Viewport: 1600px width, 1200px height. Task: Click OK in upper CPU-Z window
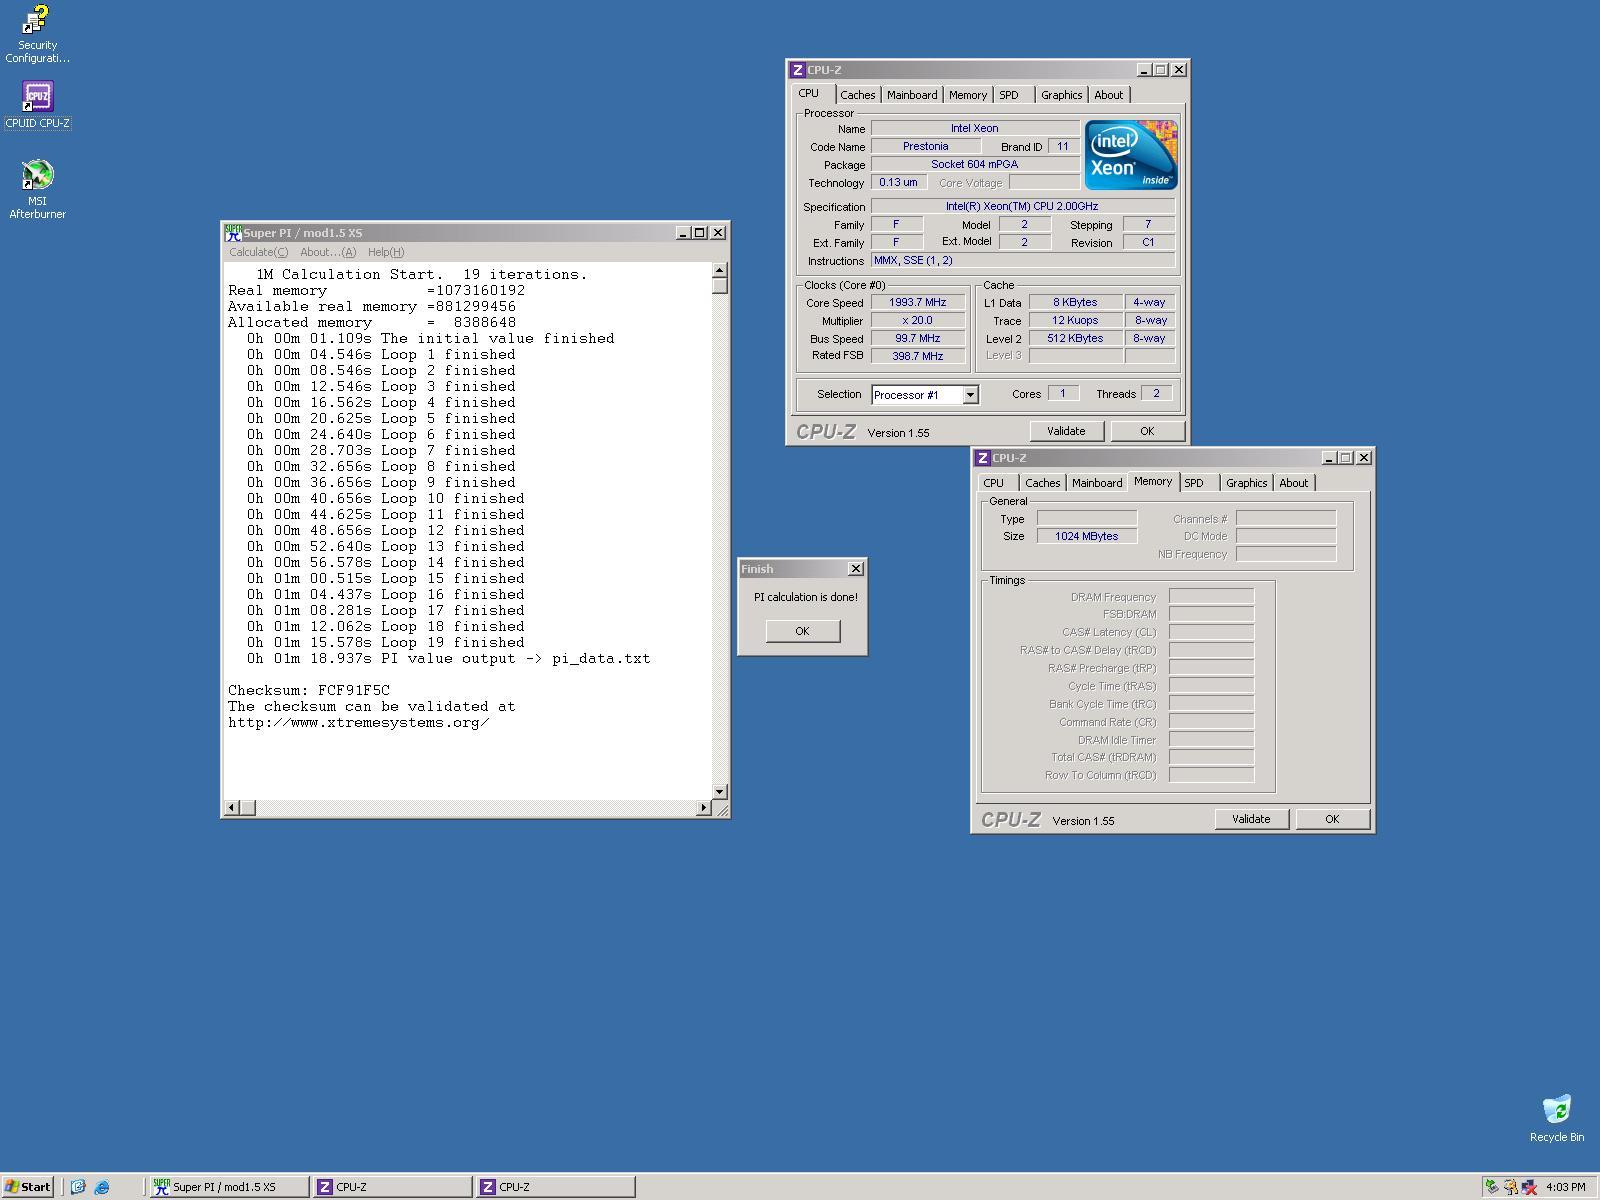[x=1147, y=431]
